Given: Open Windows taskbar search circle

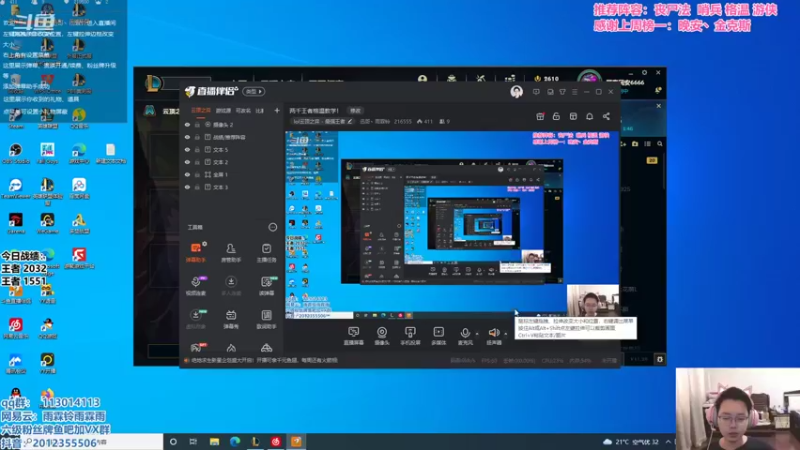Looking at the screenshot, I should coord(173,442).
